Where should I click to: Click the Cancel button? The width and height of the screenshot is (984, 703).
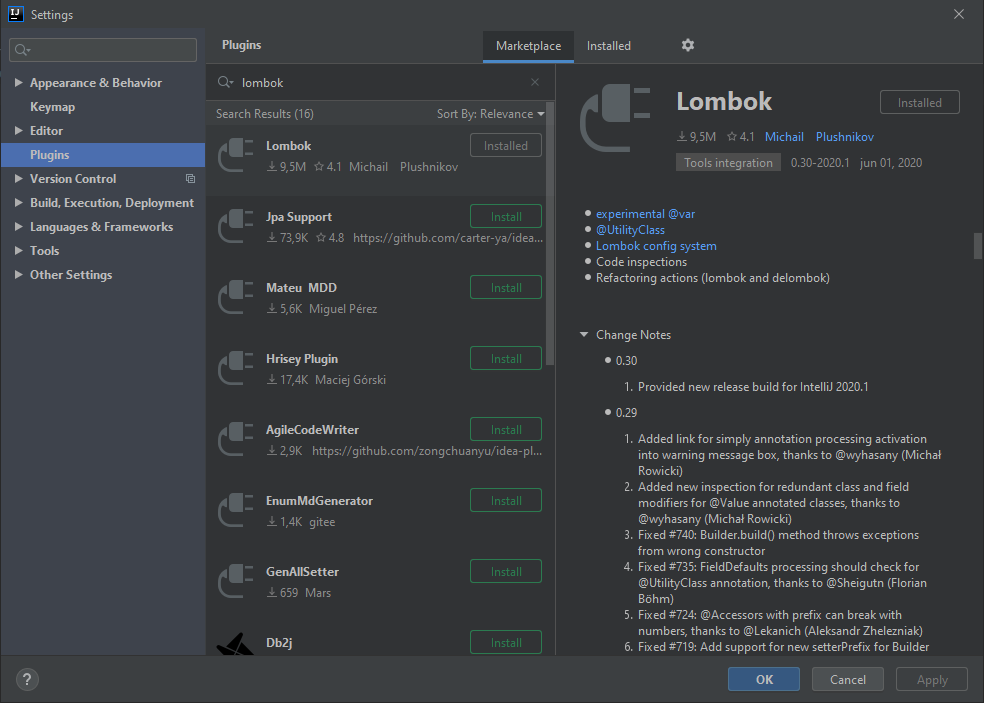click(848, 679)
